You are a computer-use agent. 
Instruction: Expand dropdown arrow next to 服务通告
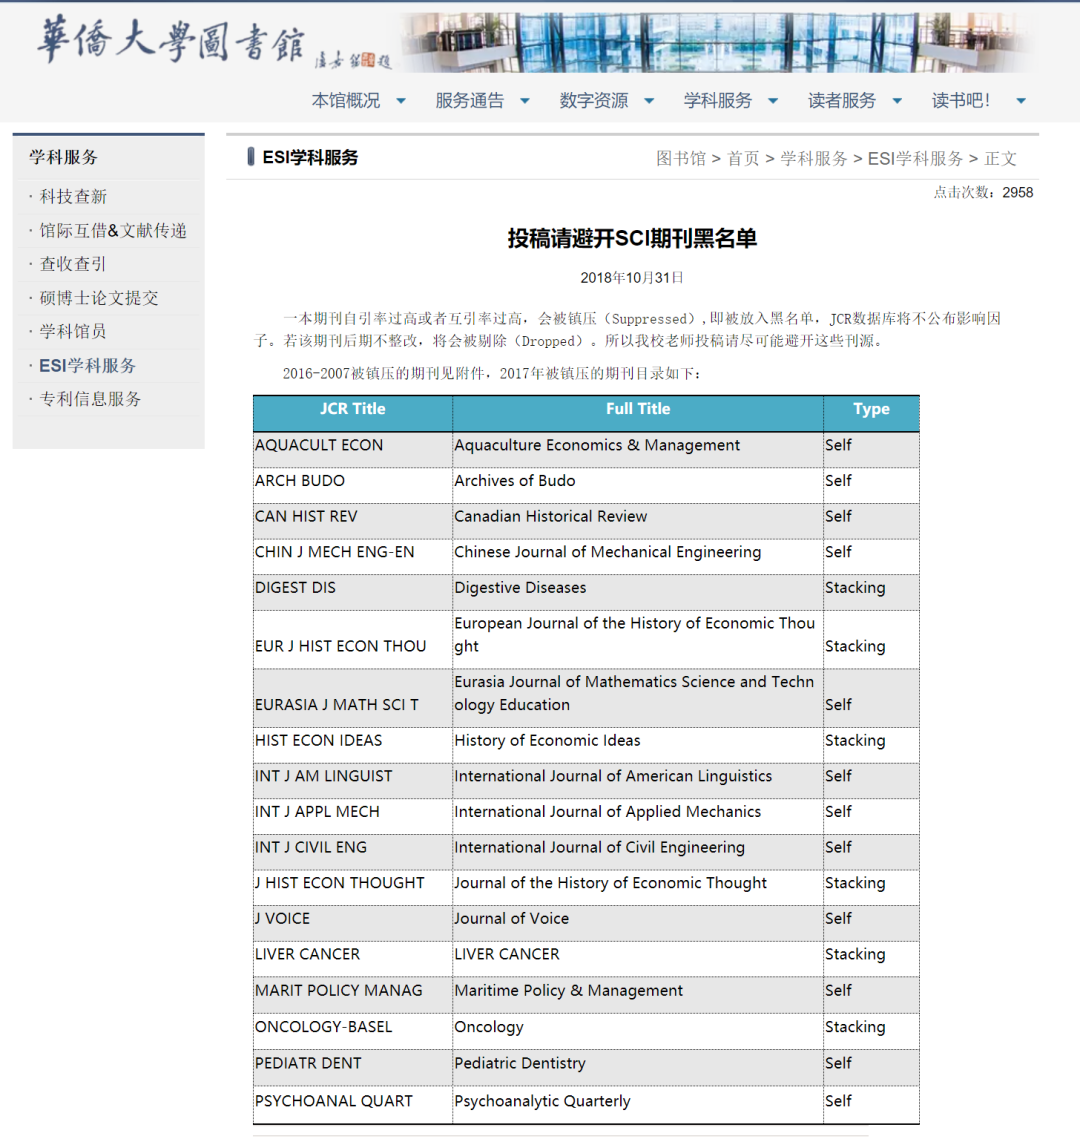[x=525, y=101]
